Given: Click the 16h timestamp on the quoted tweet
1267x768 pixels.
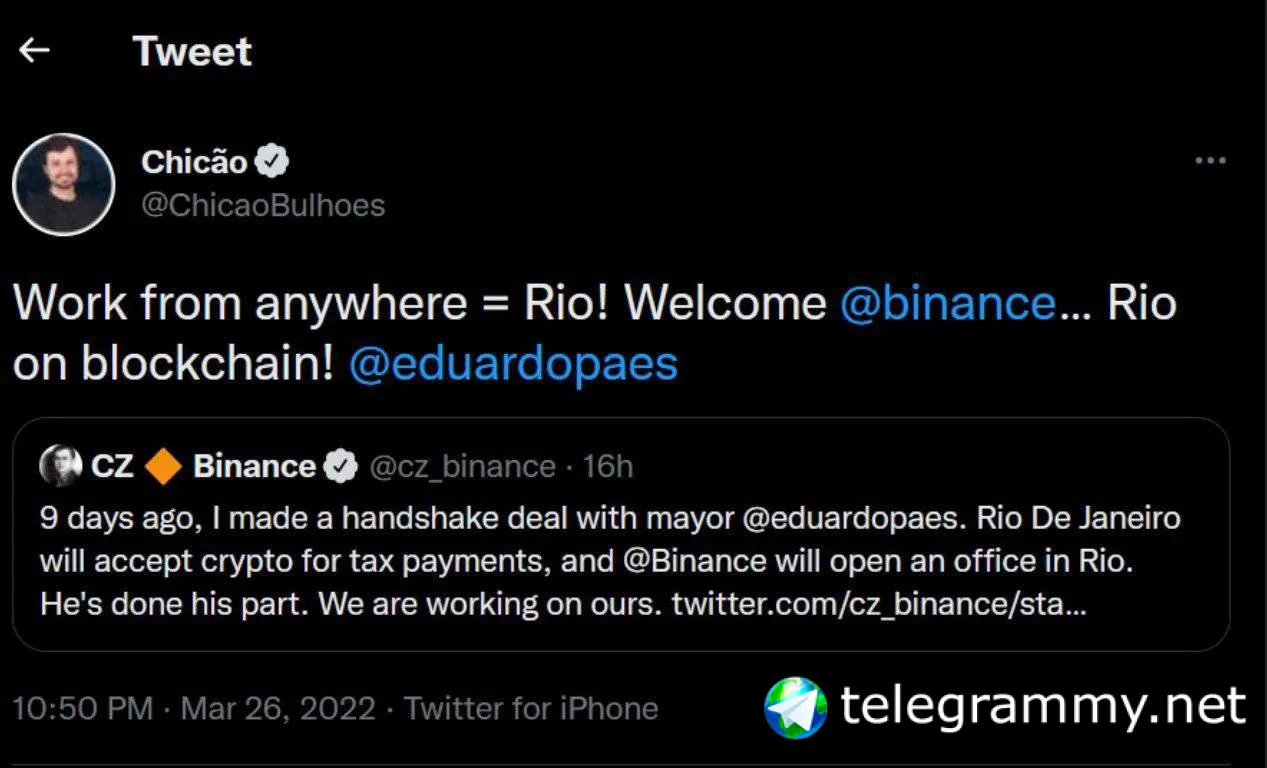Looking at the screenshot, I should click(x=608, y=467).
